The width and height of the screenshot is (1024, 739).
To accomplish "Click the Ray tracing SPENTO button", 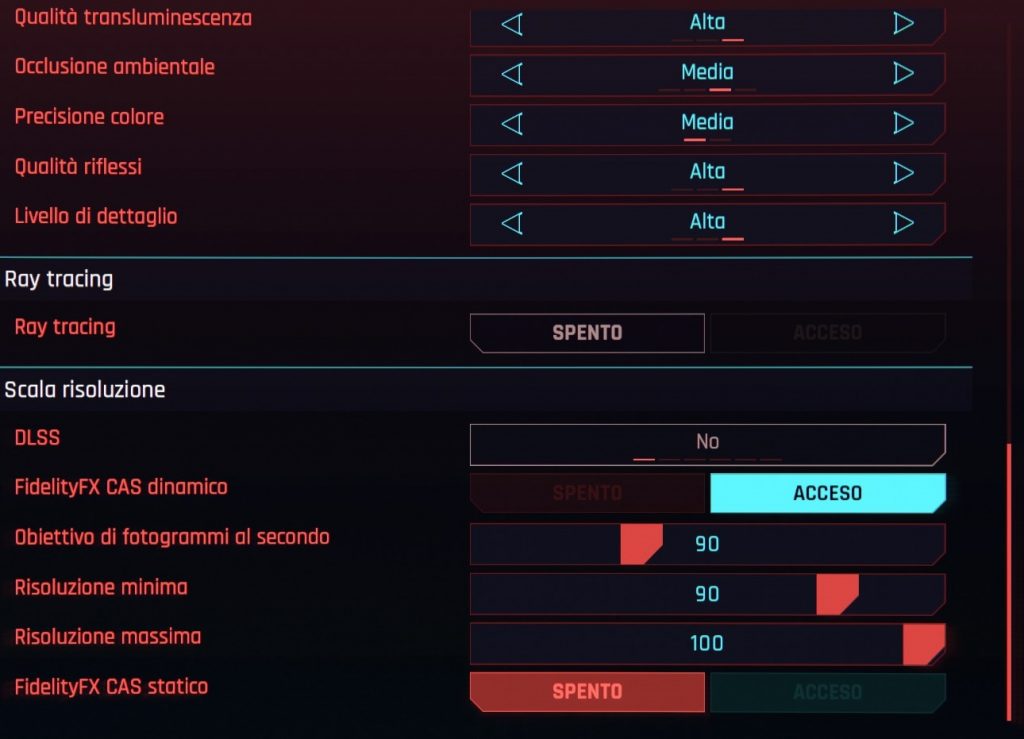I will pos(587,333).
